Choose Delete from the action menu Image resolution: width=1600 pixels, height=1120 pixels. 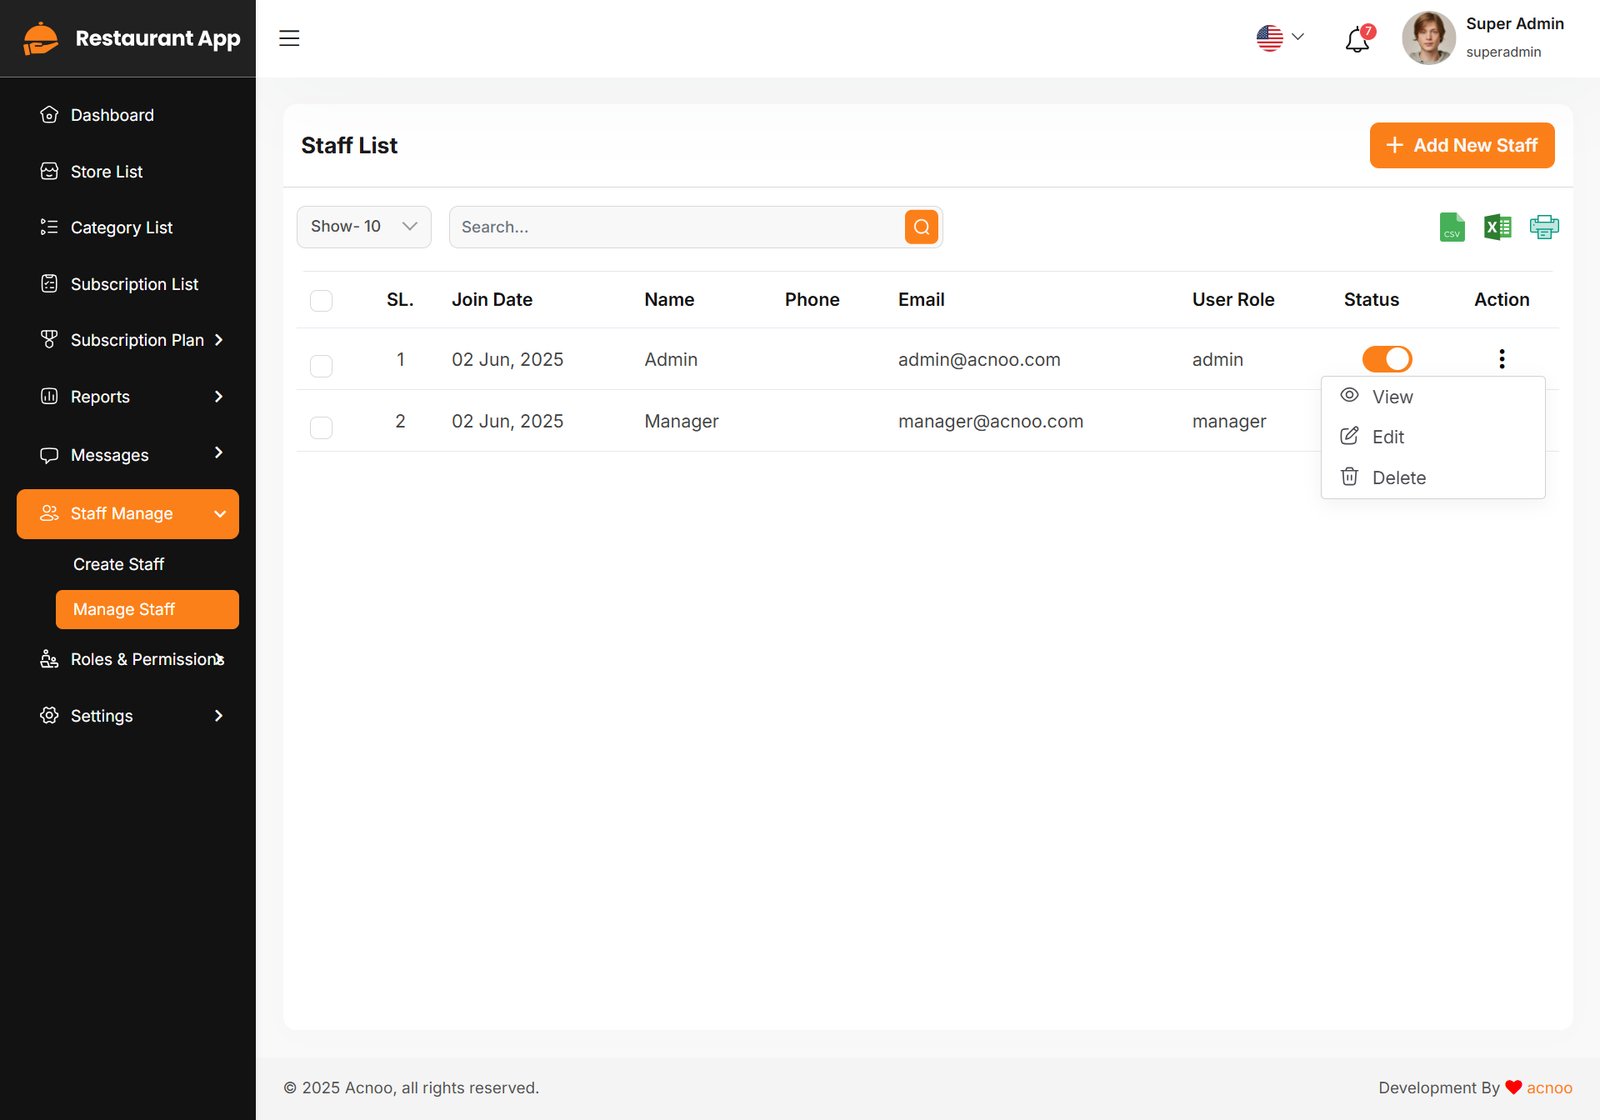point(1398,478)
